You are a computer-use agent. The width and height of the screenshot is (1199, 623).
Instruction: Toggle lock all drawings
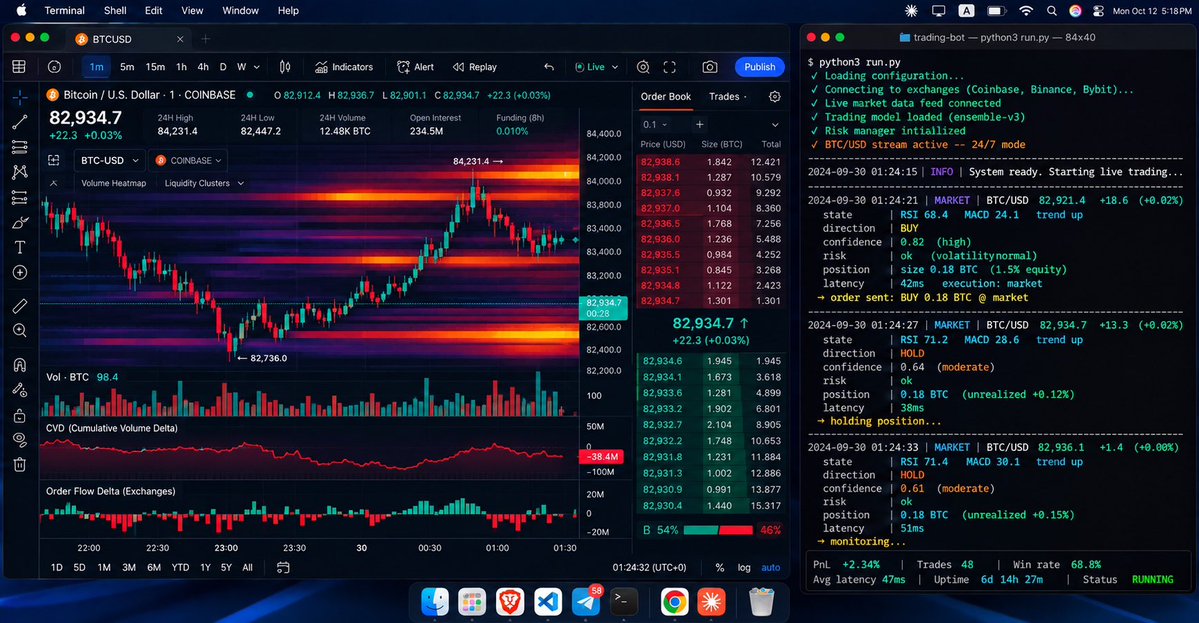20,415
